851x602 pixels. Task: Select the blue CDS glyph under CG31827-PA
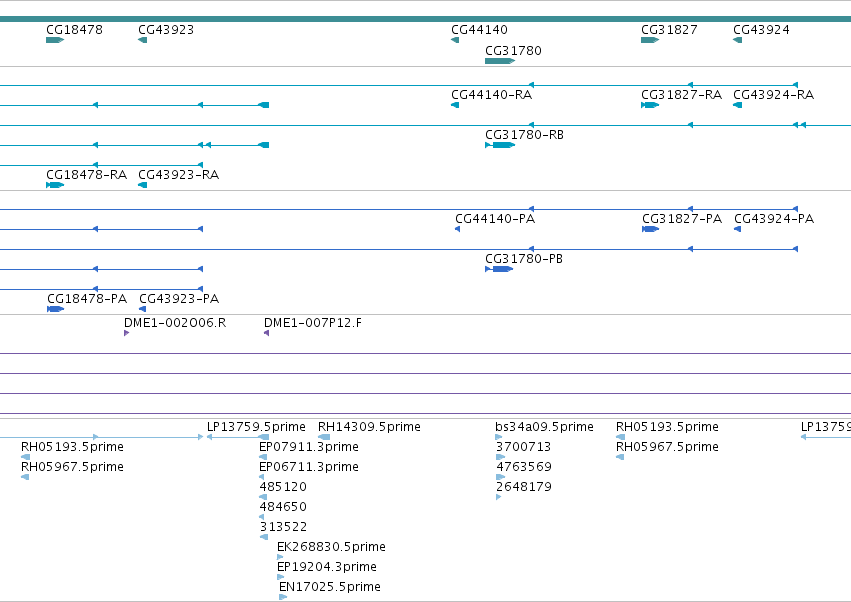pyautogui.click(x=650, y=229)
